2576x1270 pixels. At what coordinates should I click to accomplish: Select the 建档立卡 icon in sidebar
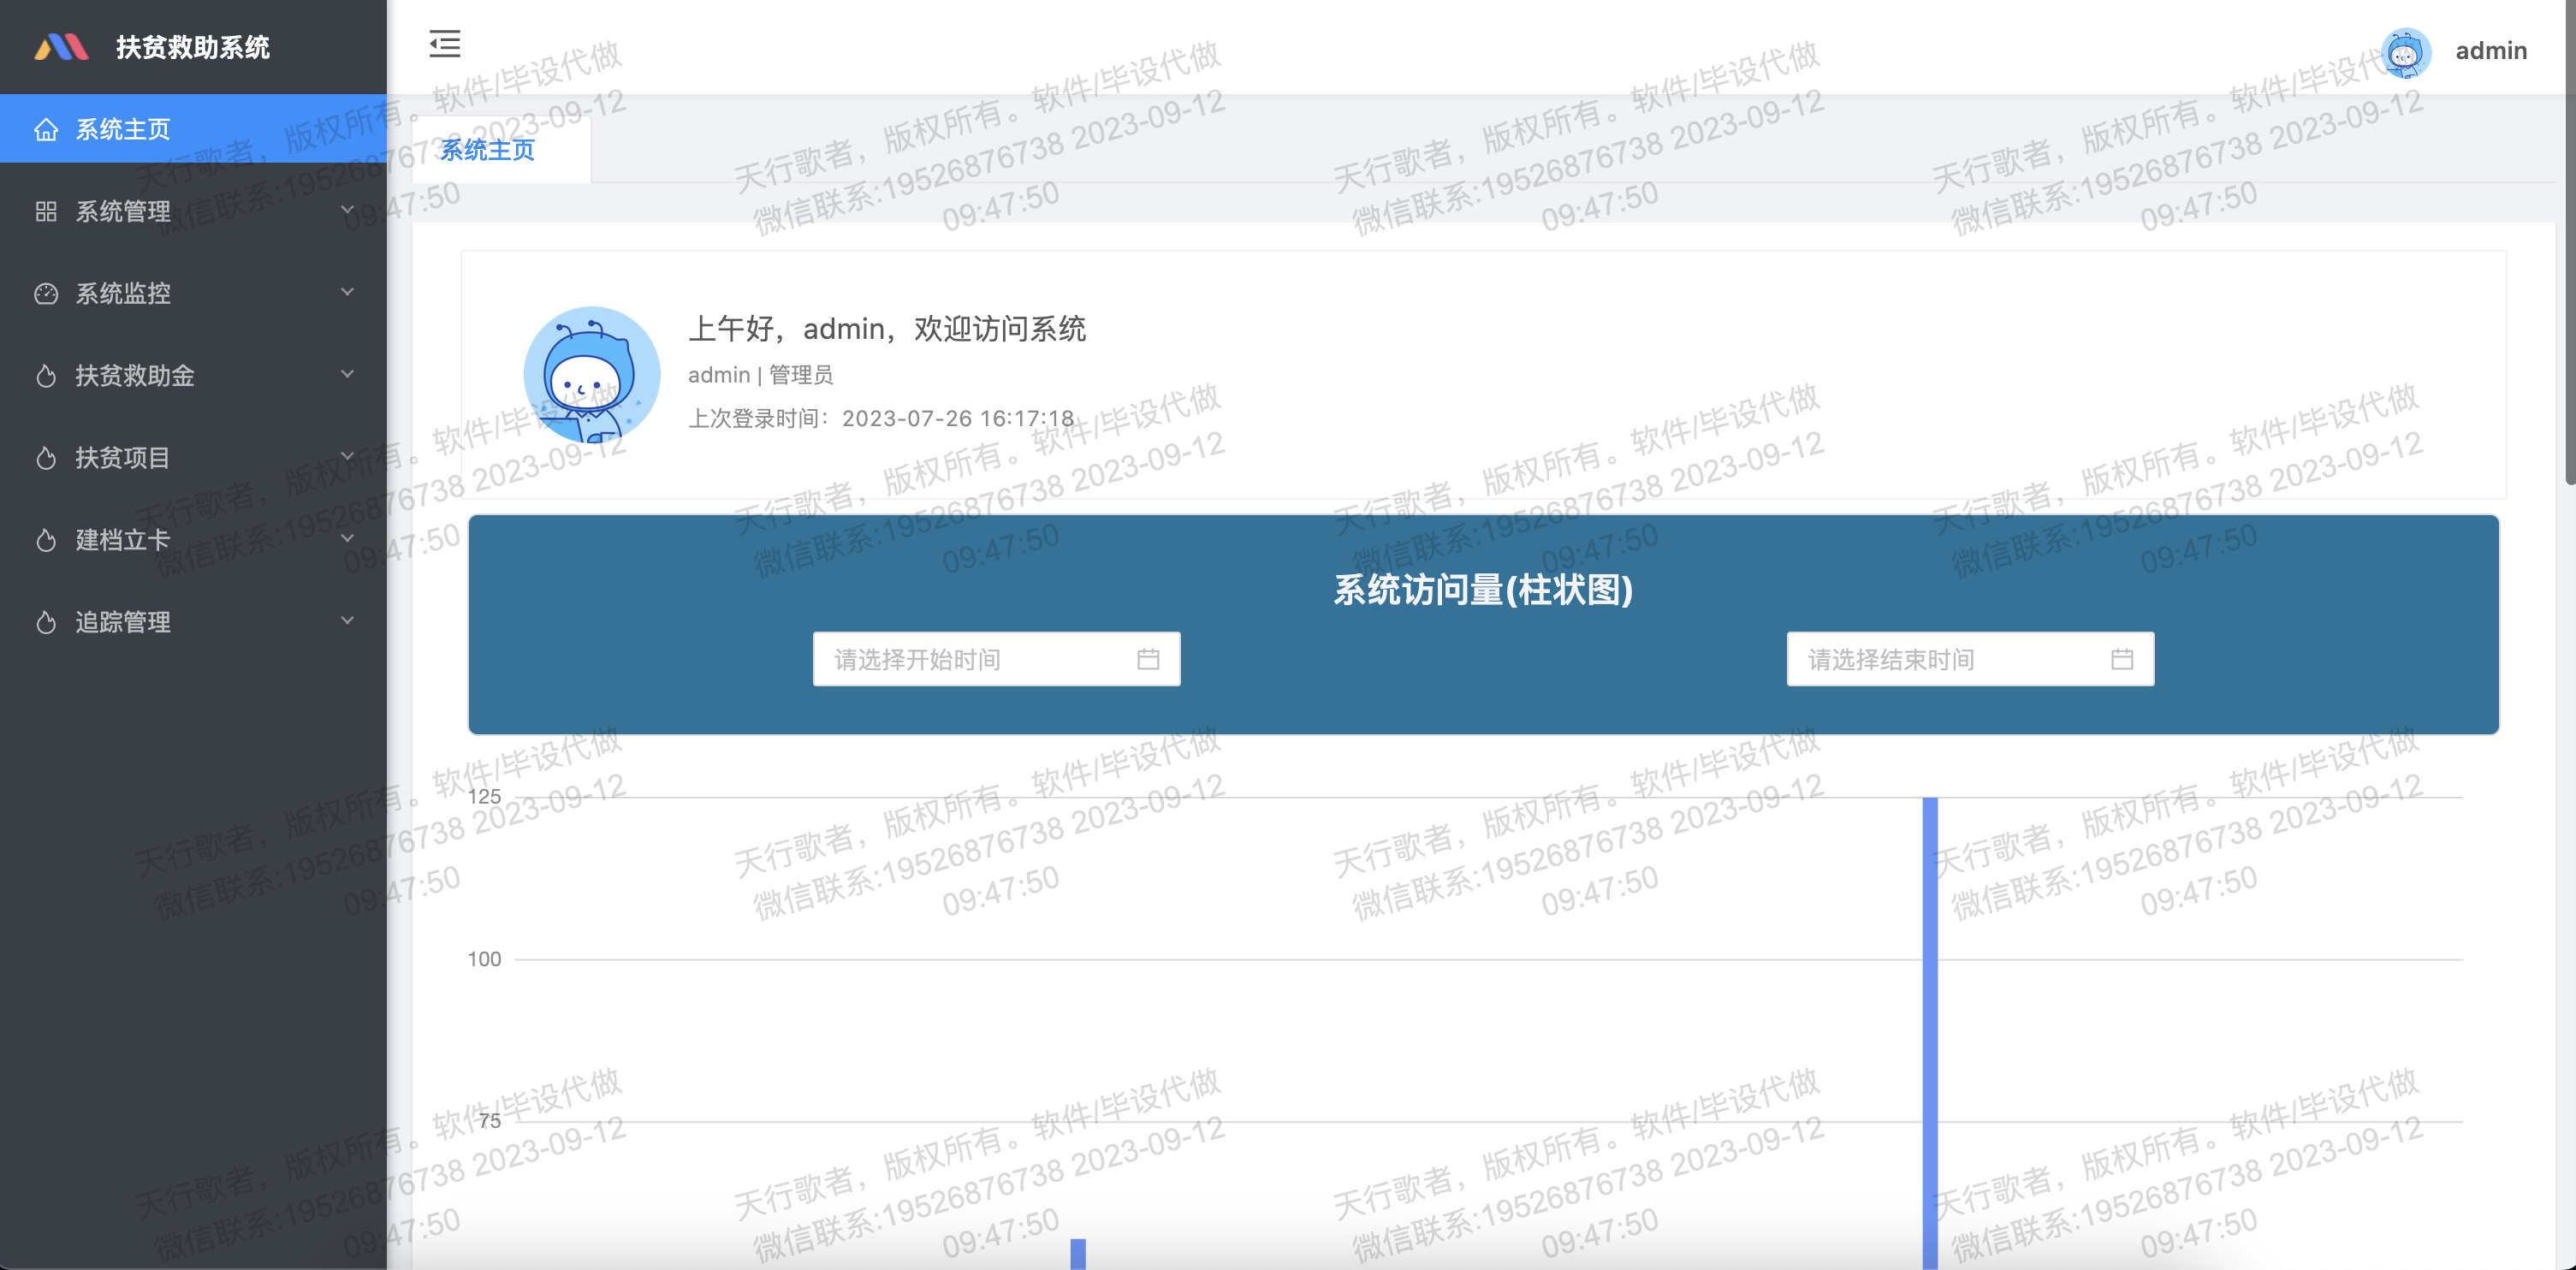point(46,539)
